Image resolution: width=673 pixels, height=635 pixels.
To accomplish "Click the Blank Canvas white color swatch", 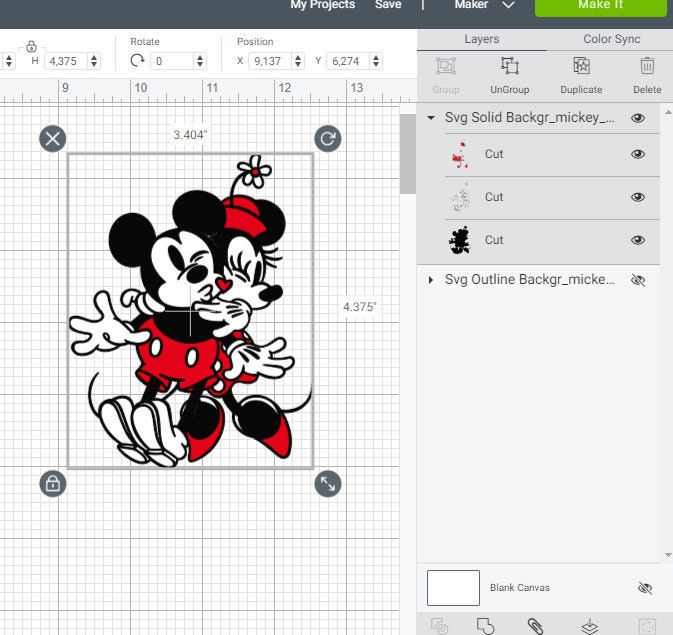I will 453,587.
